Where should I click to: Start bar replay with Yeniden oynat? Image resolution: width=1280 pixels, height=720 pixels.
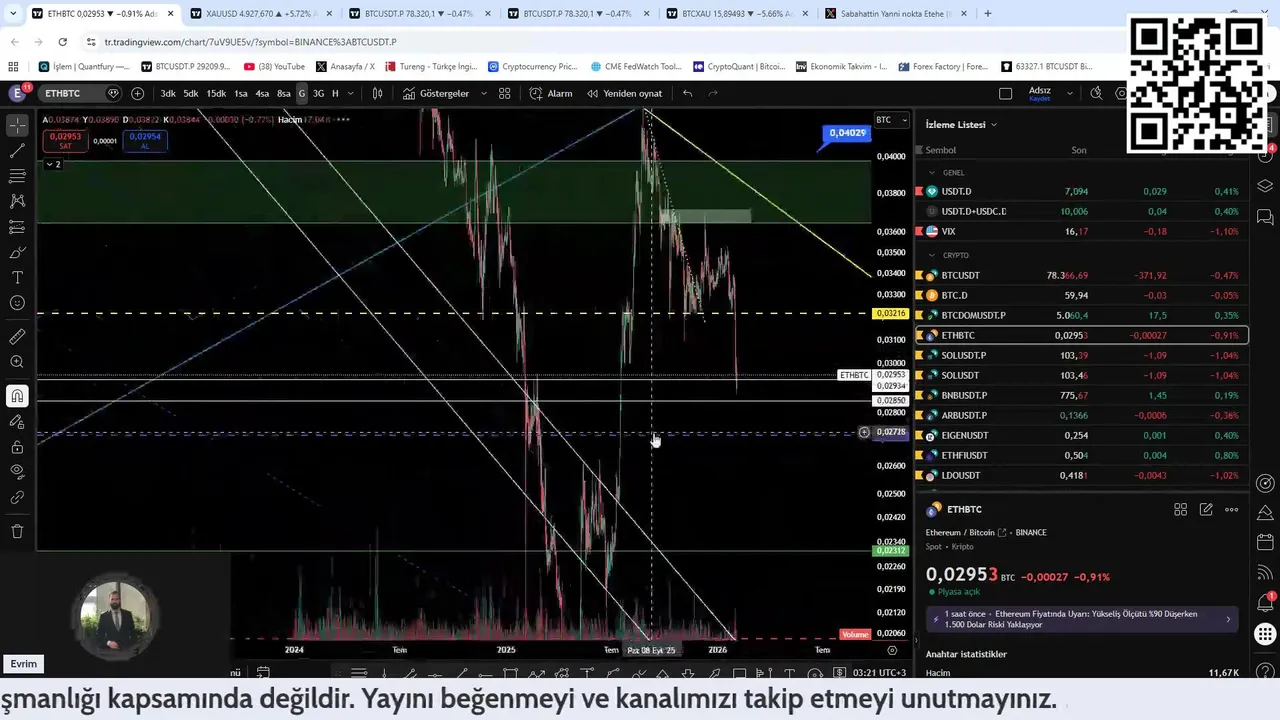625,93
